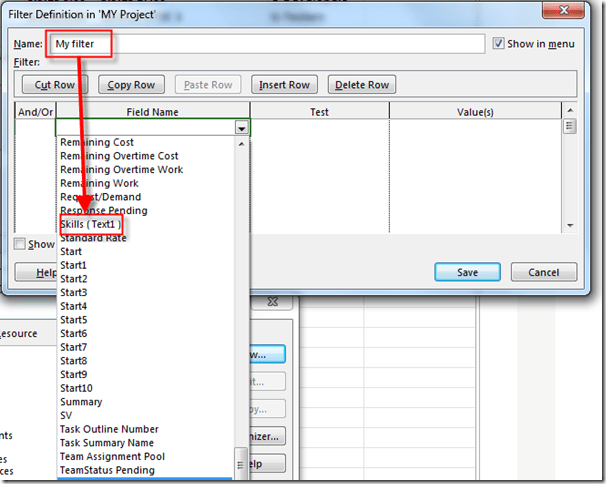This screenshot has height=484, width=606.
Task: Click the Test column header
Action: (319, 112)
